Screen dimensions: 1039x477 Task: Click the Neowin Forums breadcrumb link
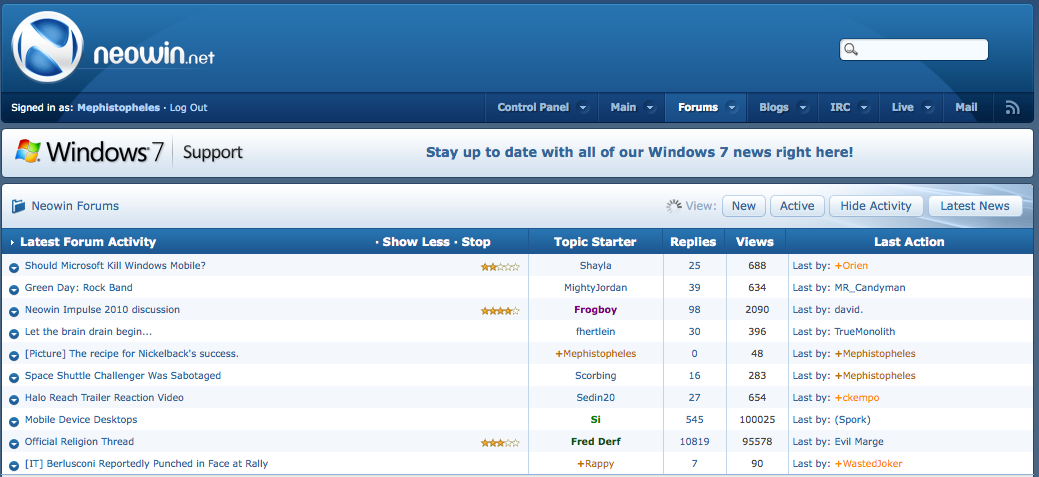point(75,206)
